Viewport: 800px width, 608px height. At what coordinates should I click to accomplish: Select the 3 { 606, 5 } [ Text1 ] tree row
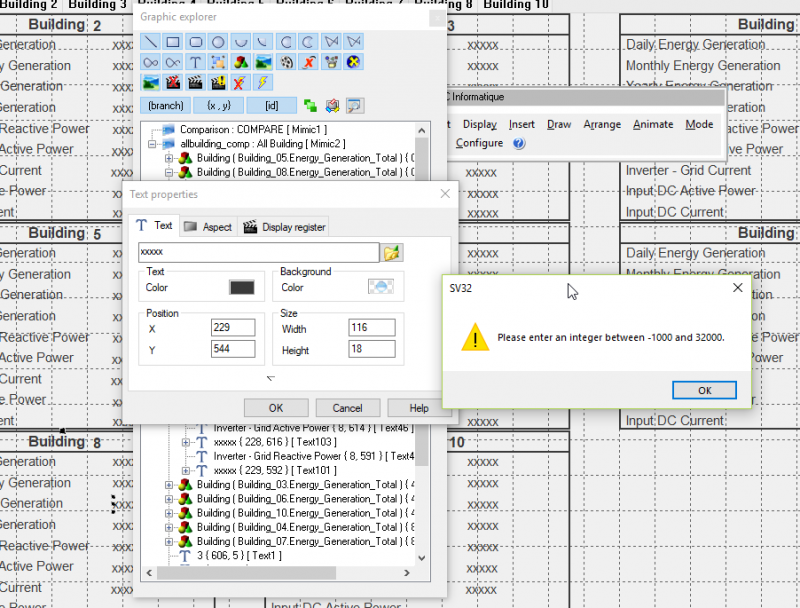(x=239, y=555)
